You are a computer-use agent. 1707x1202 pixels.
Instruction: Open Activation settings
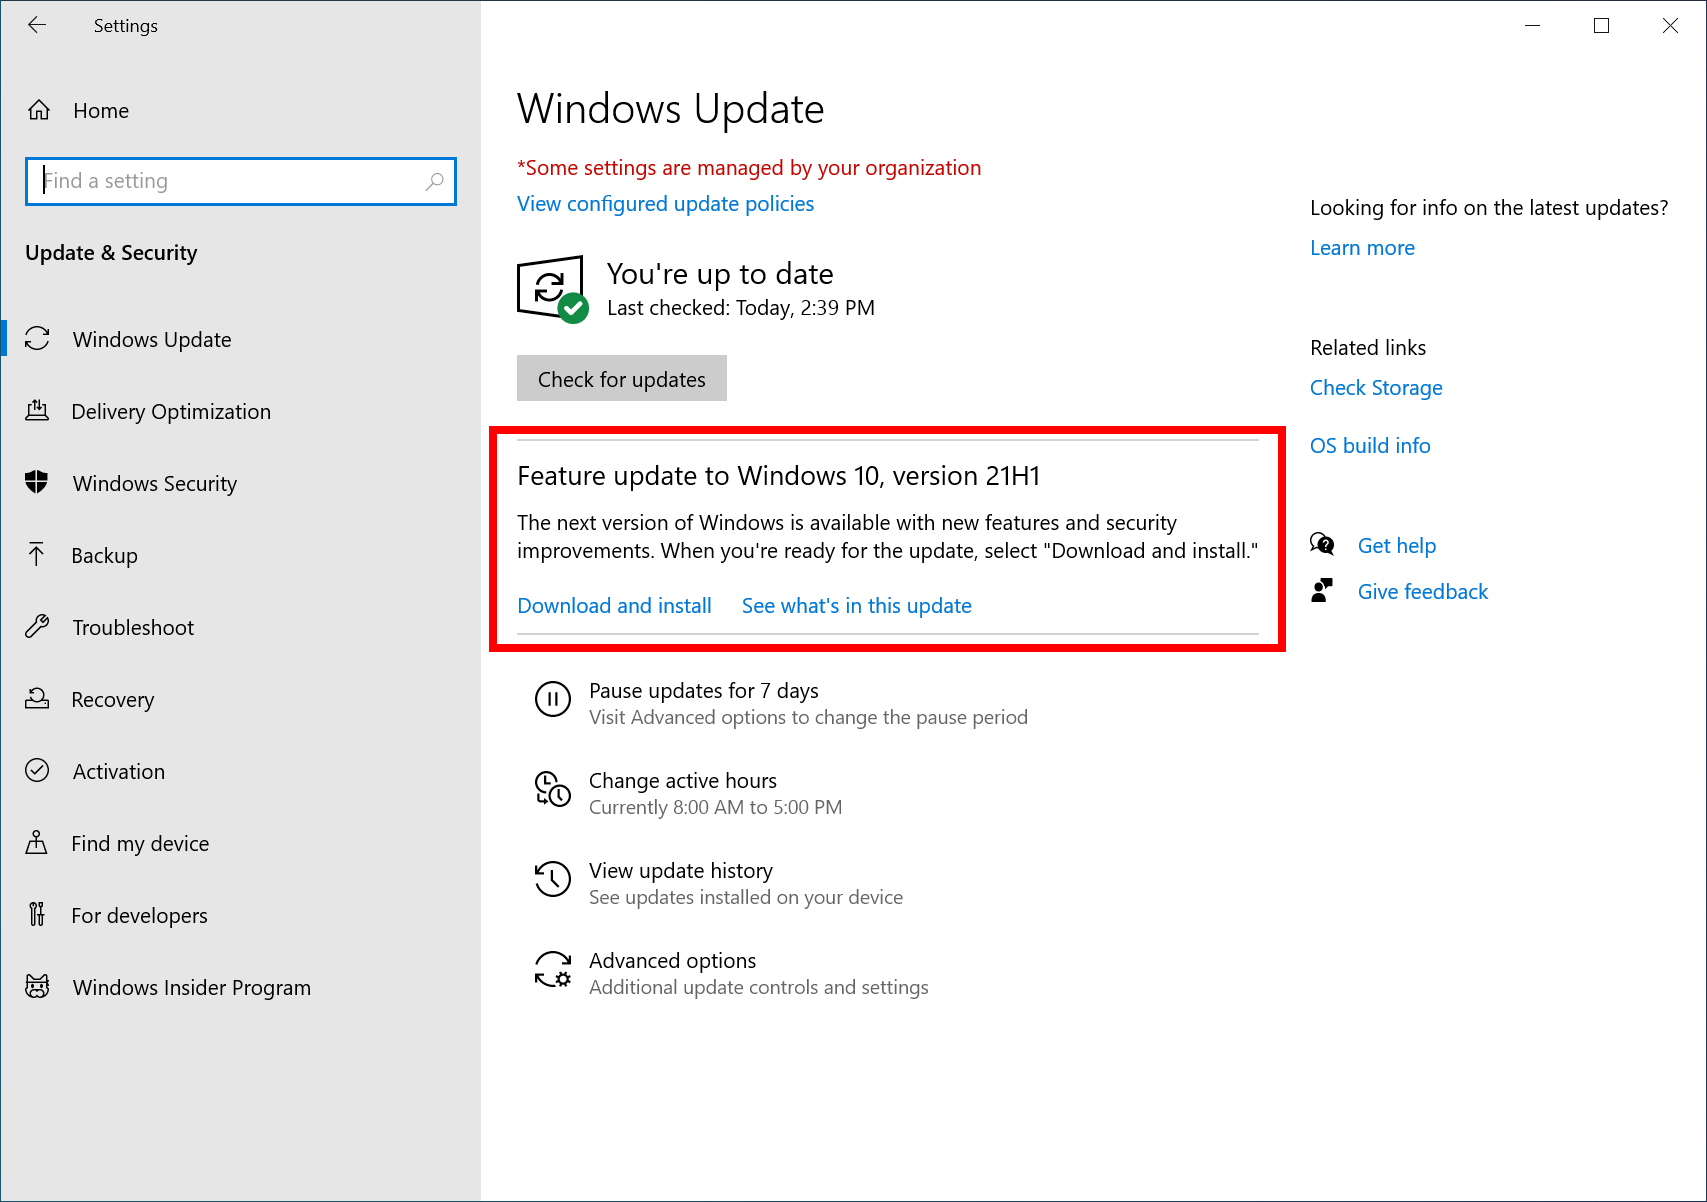tap(118, 771)
